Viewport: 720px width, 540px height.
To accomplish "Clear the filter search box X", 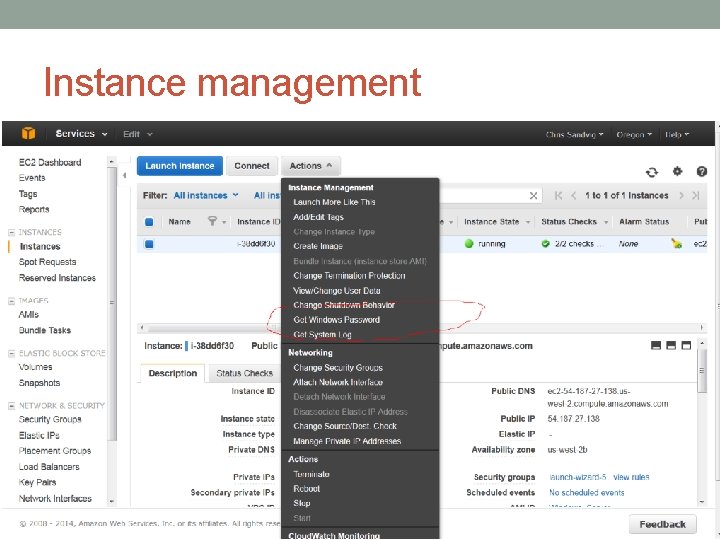I will pyautogui.click(x=533, y=196).
